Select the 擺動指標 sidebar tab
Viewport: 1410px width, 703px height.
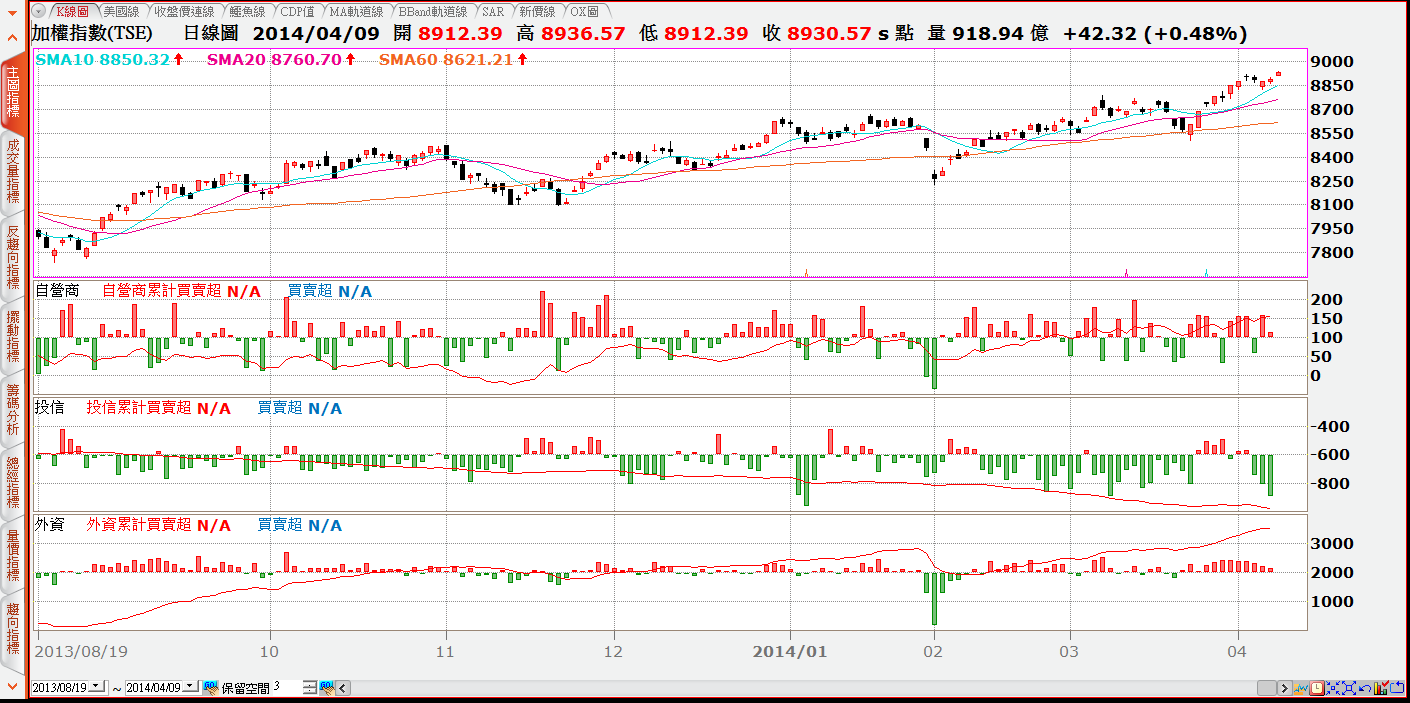tap(13, 335)
